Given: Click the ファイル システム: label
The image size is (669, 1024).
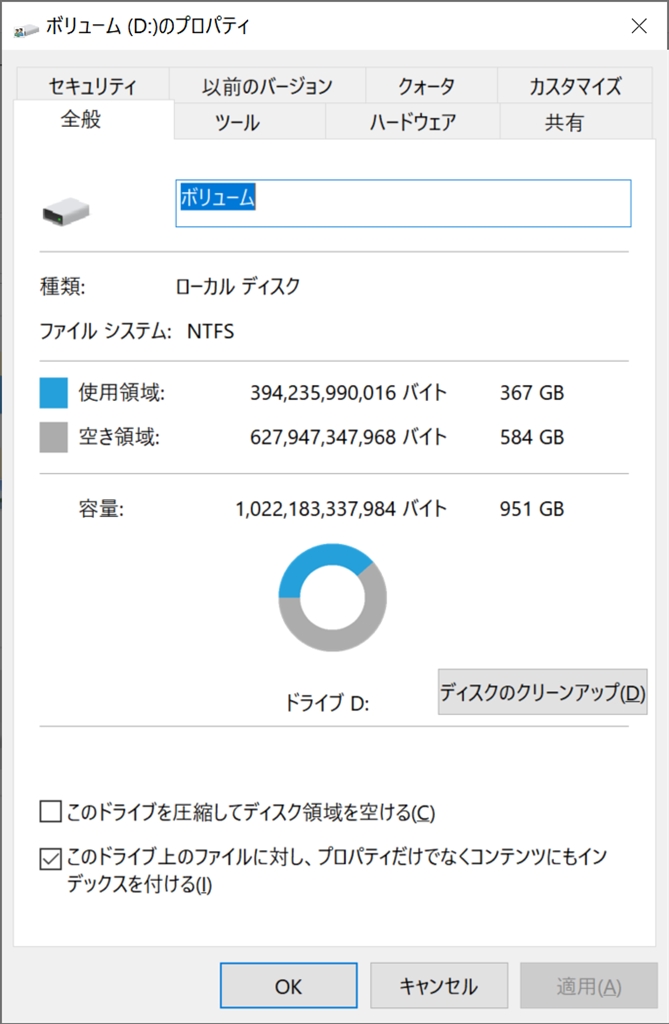Looking at the screenshot, I should tap(105, 331).
